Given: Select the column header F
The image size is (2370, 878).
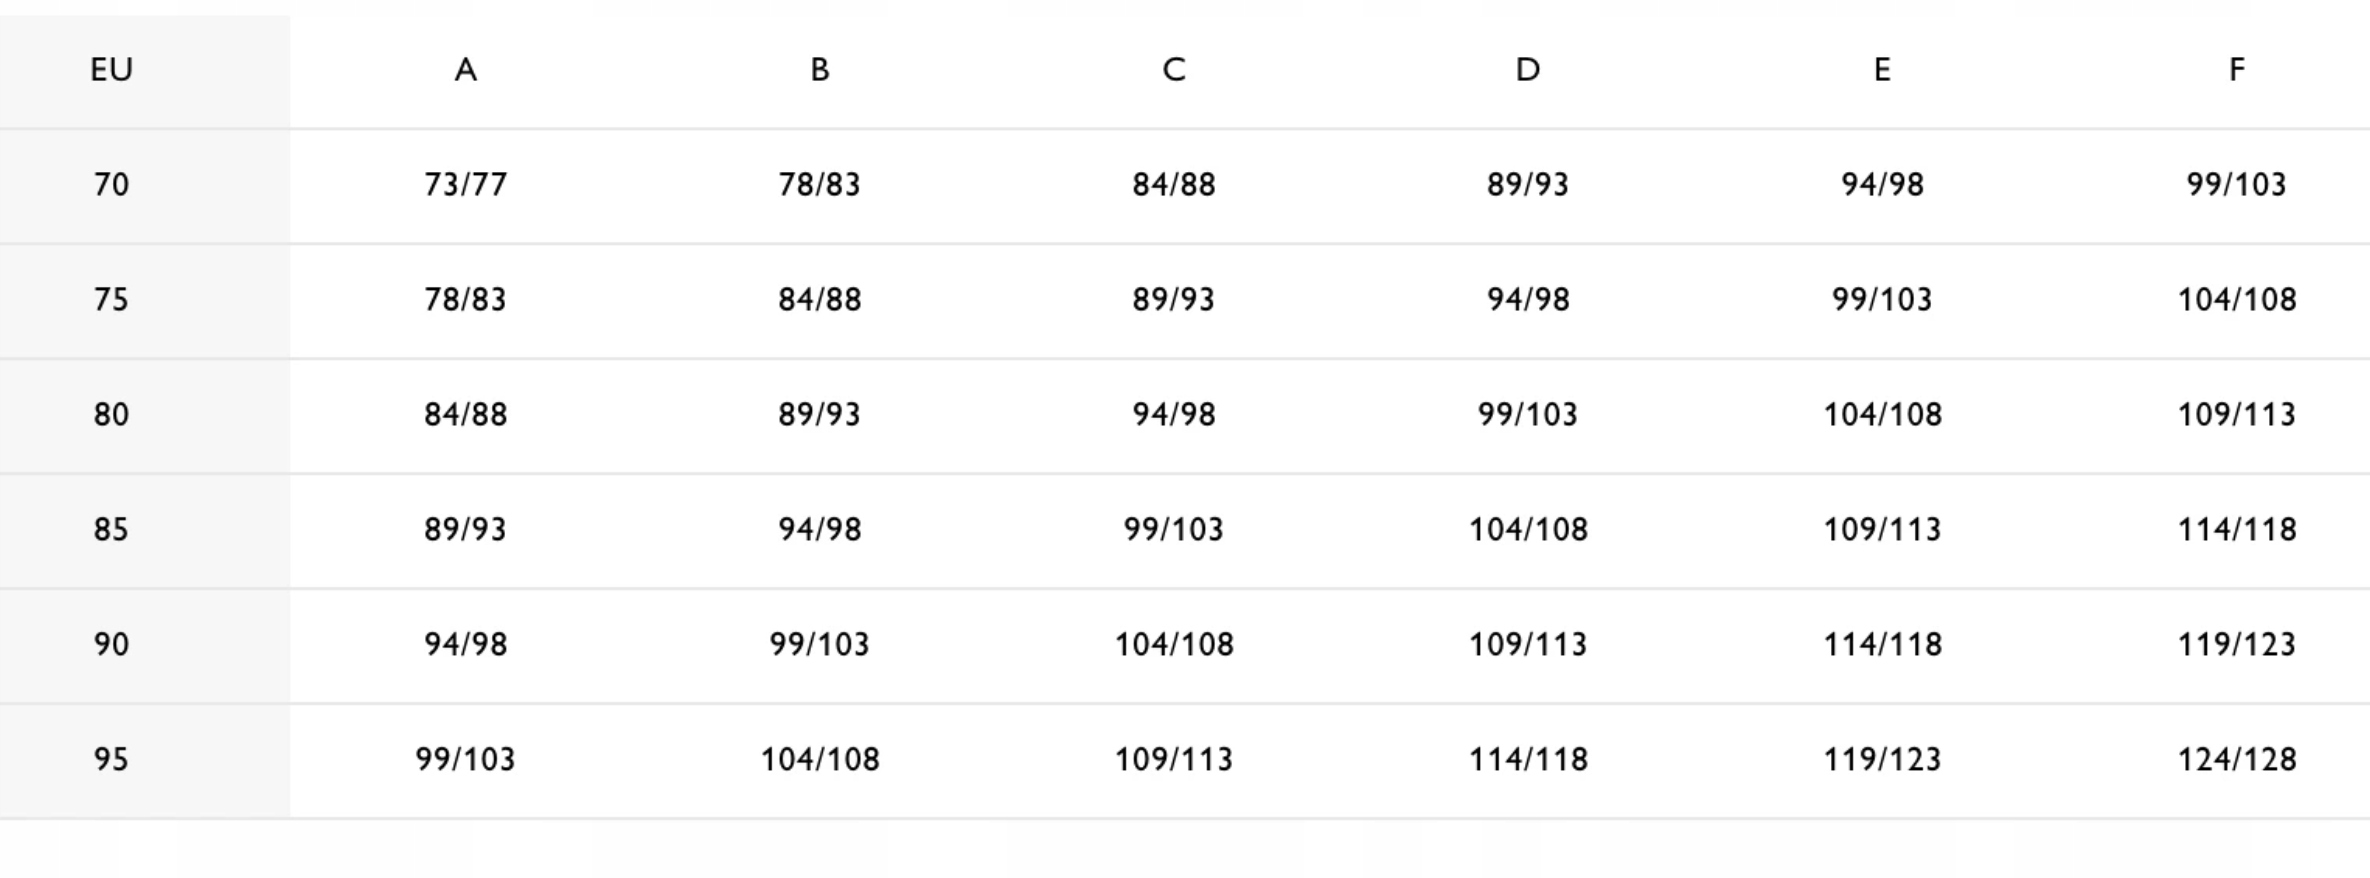Looking at the screenshot, I should pyautogui.click(x=2236, y=70).
